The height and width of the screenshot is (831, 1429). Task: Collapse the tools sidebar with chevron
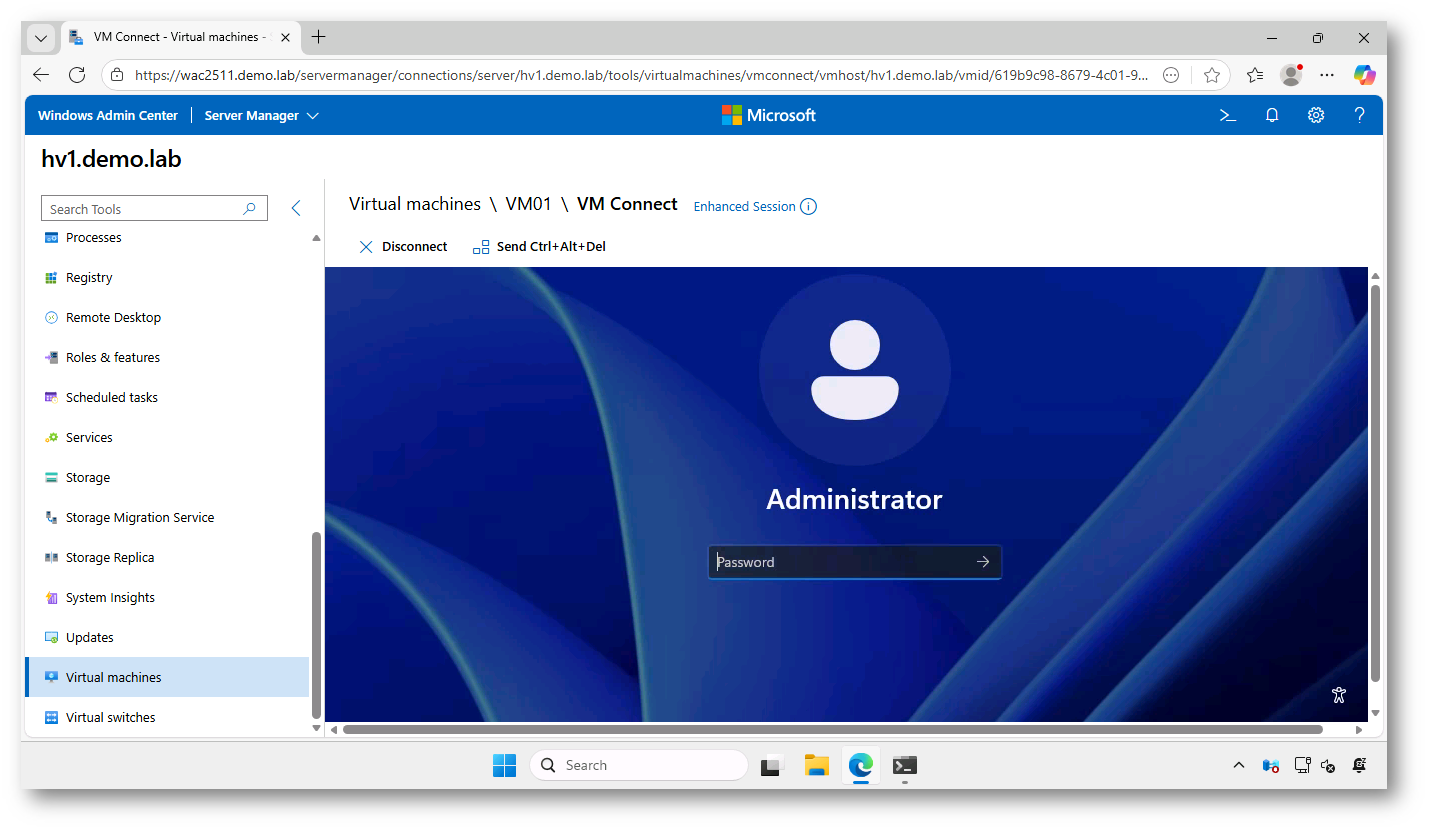coord(296,208)
